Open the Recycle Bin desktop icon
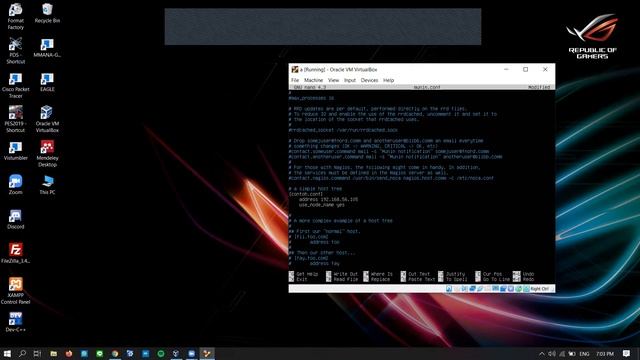The image size is (640, 360). coord(47,13)
